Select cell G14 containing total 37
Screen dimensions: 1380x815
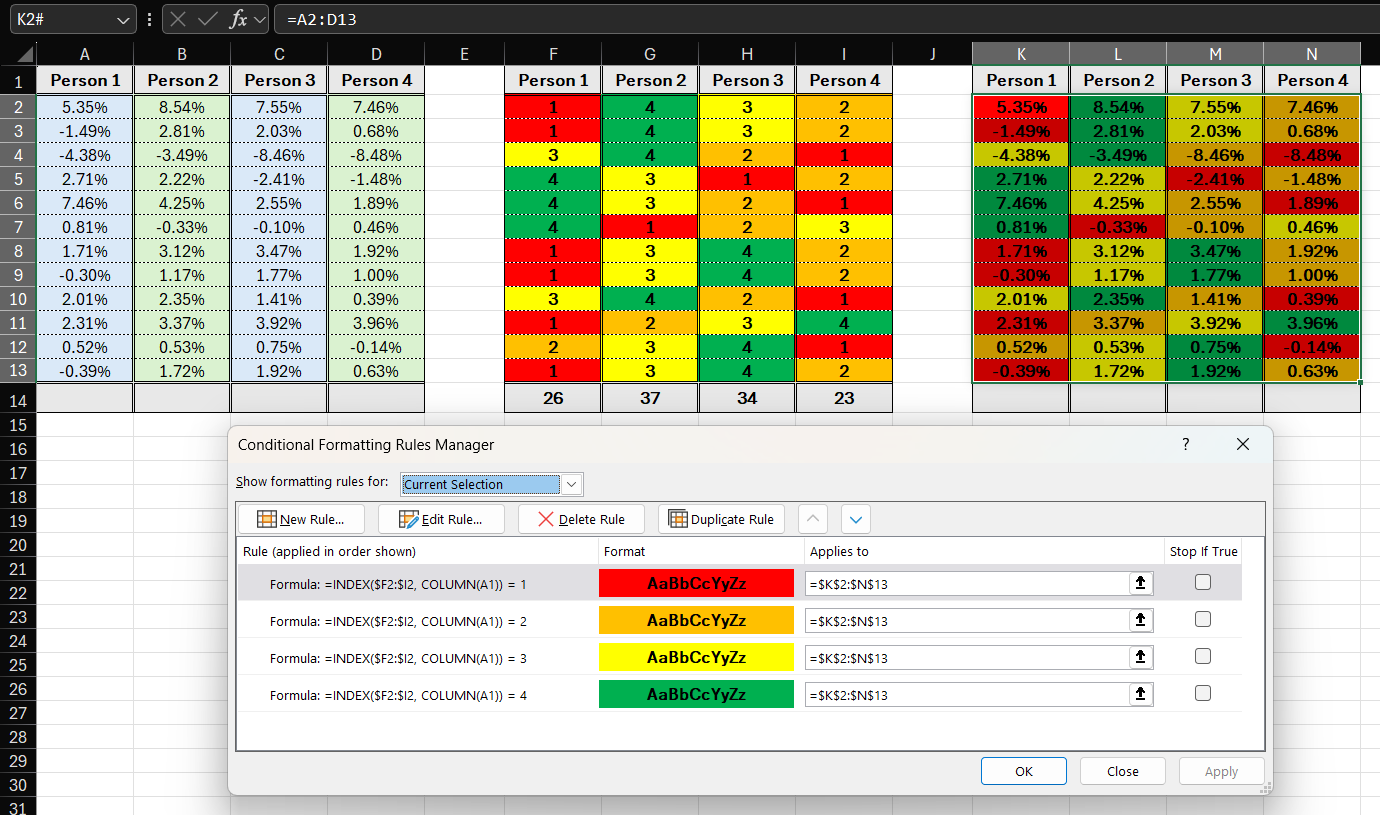(x=650, y=398)
